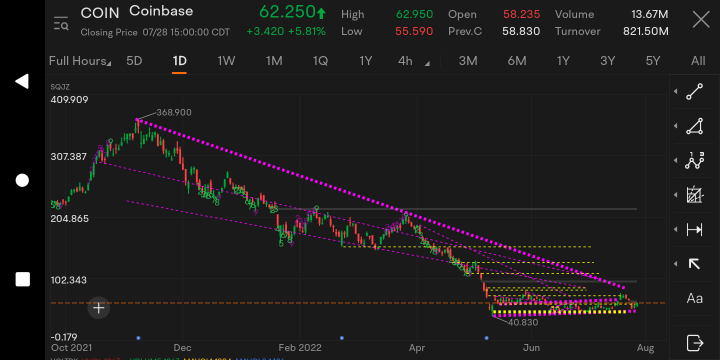720x360 pixels.
Task: Select the wave pattern drawing tool
Action: (694, 161)
